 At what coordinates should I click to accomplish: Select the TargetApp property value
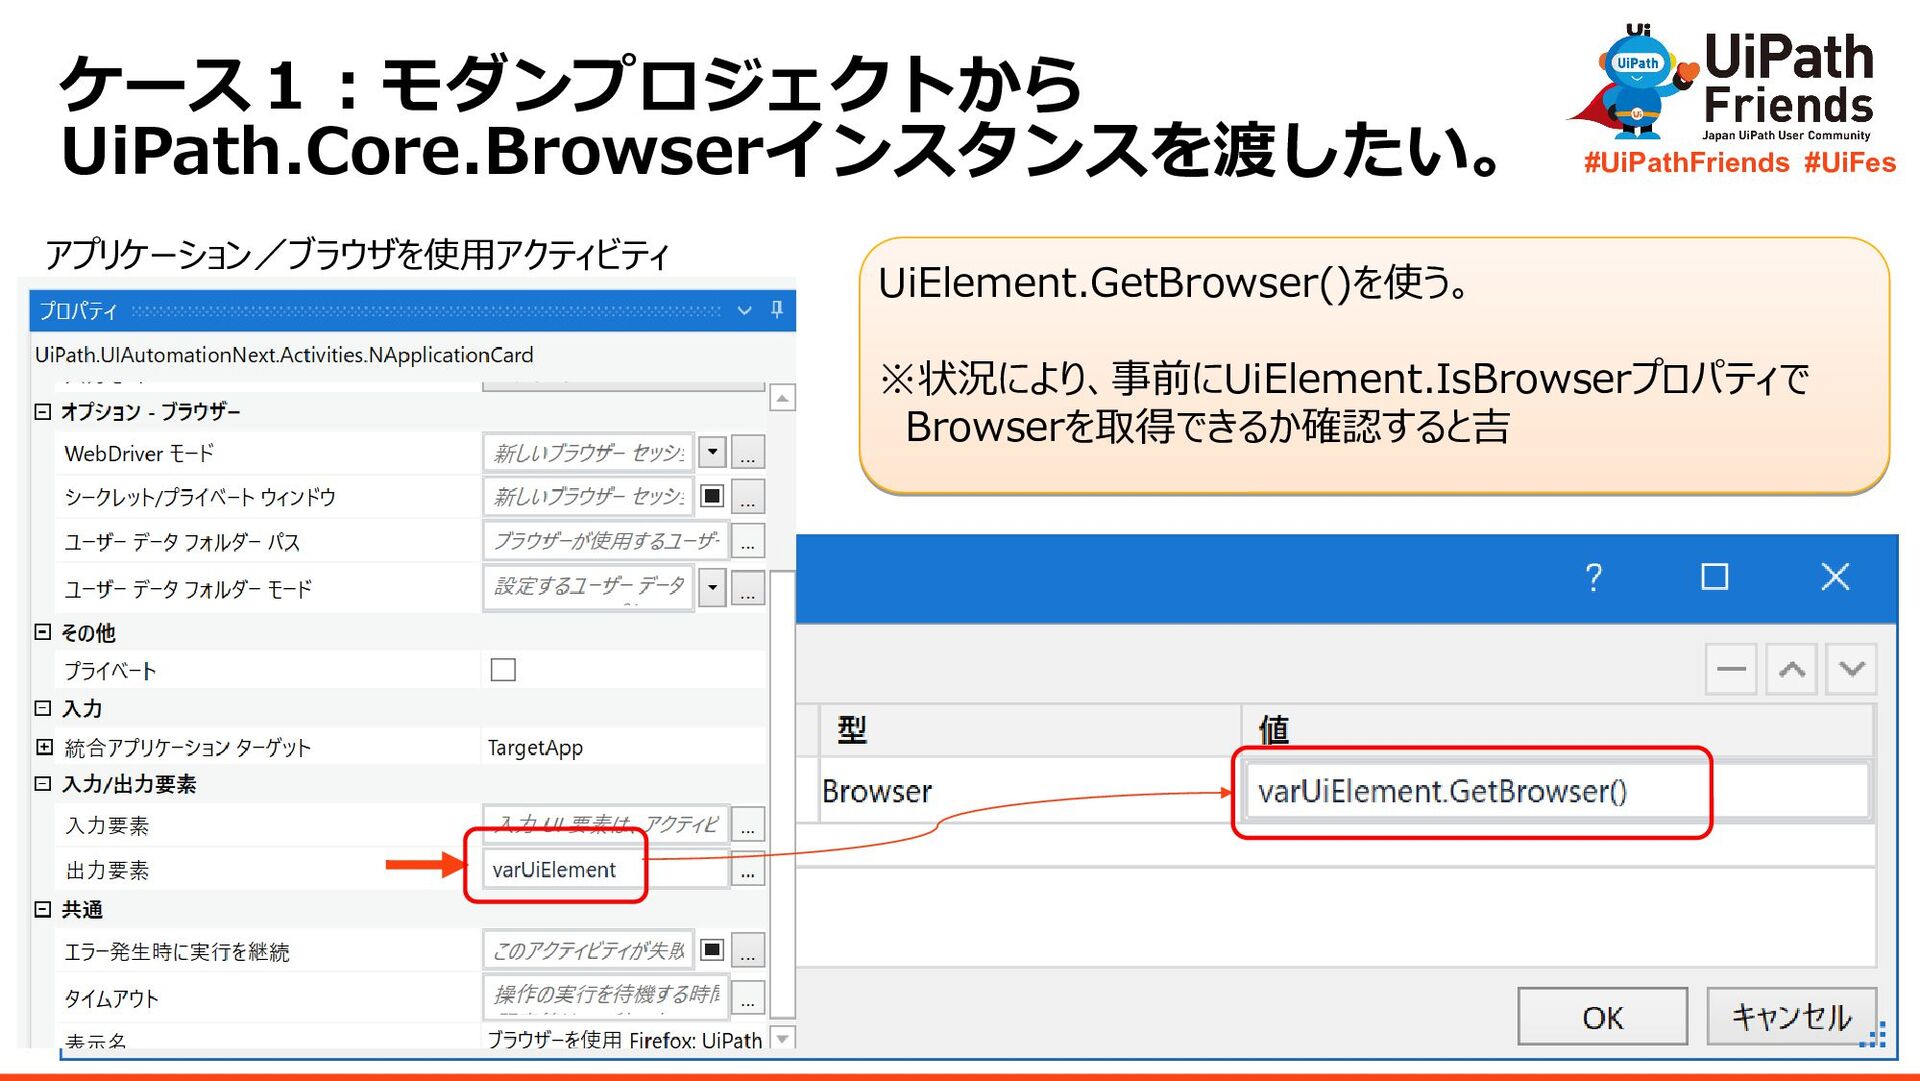(x=535, y=748)
